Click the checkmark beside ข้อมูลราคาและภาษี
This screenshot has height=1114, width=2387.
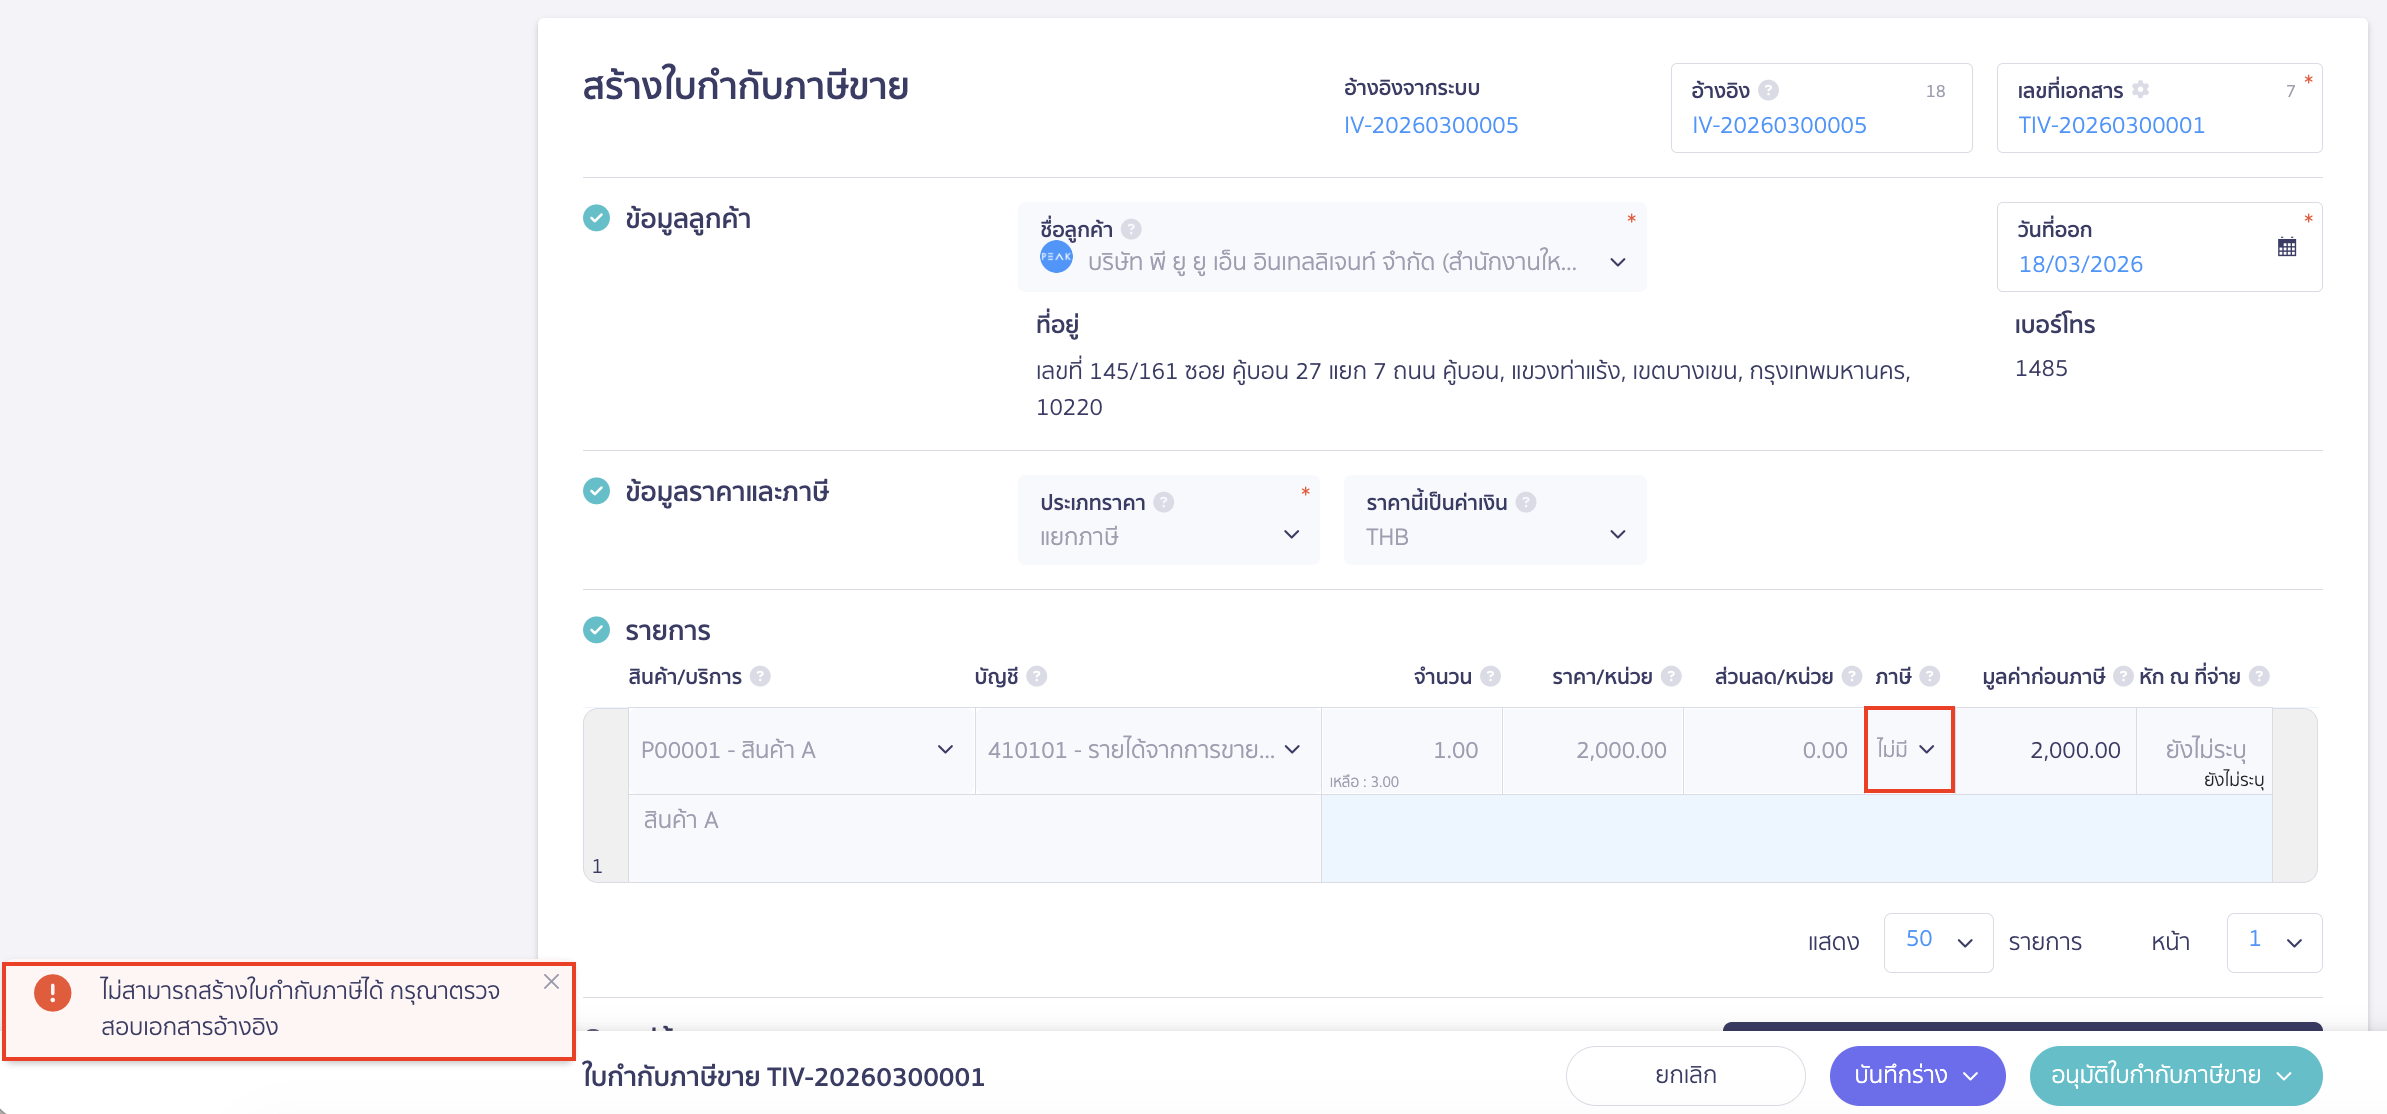597,491
